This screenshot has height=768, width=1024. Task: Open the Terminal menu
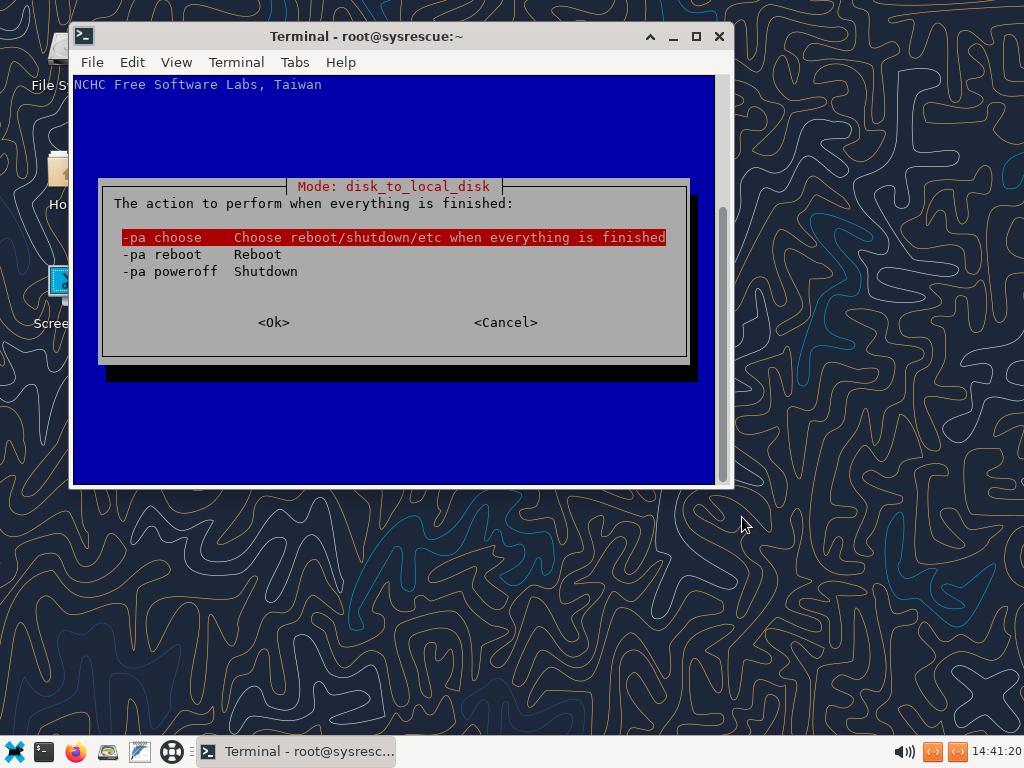(x=236, y=62)
